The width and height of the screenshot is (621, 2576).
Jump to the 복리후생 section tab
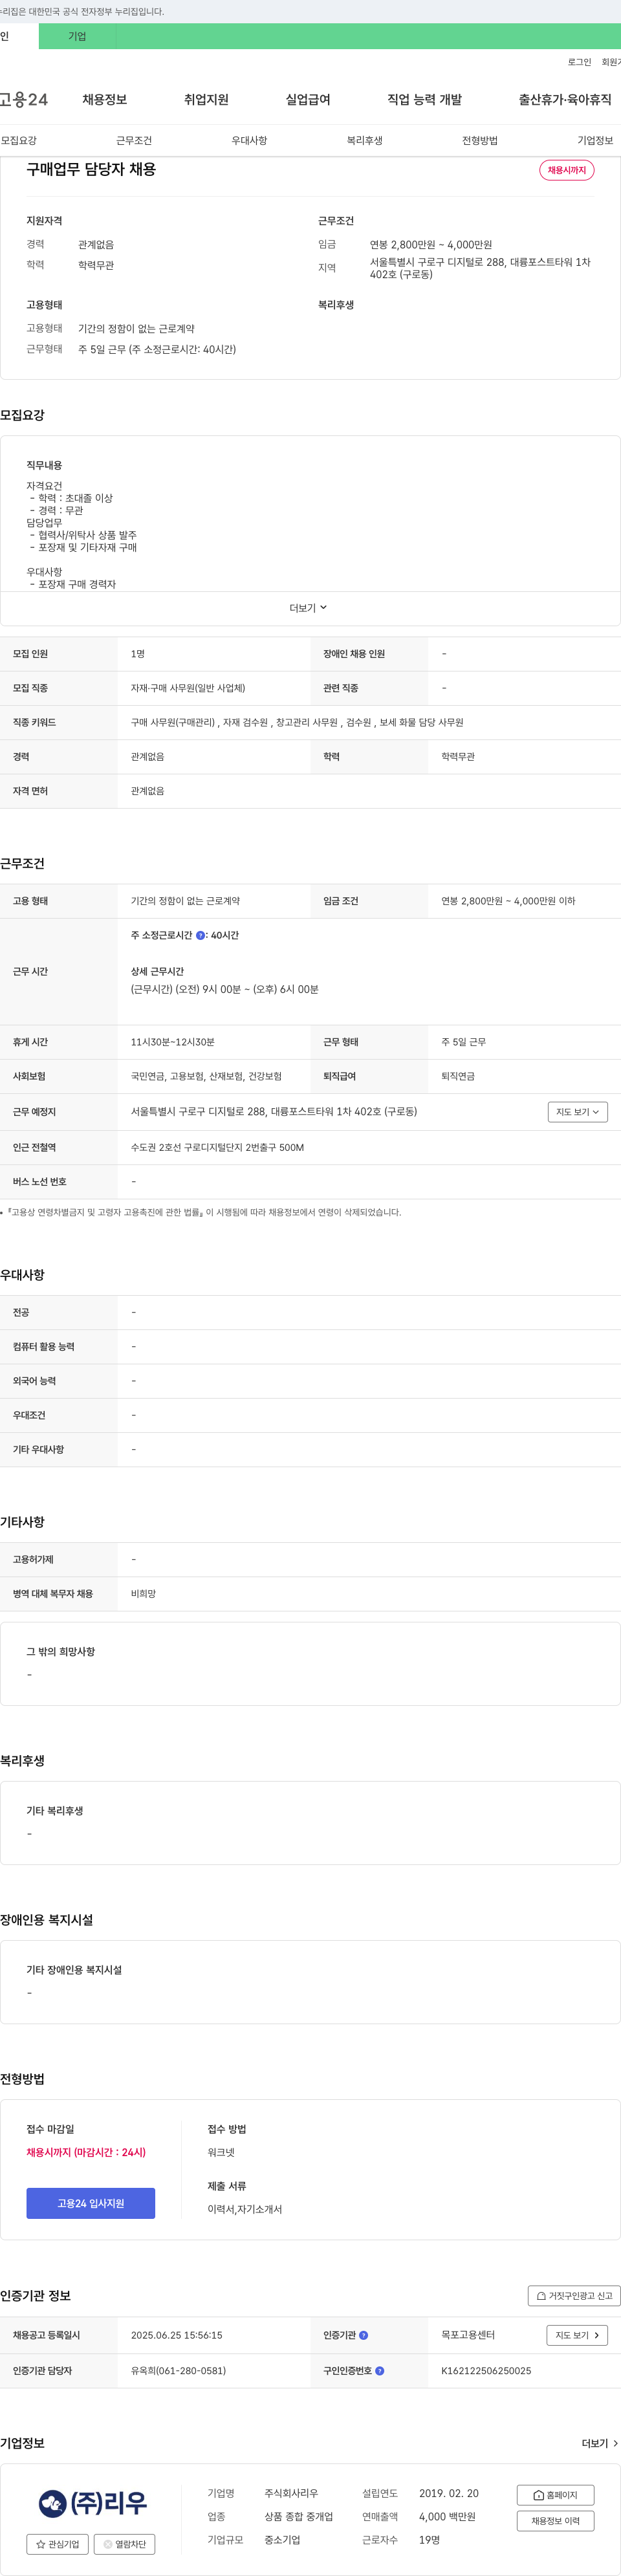tap(364, 140)
